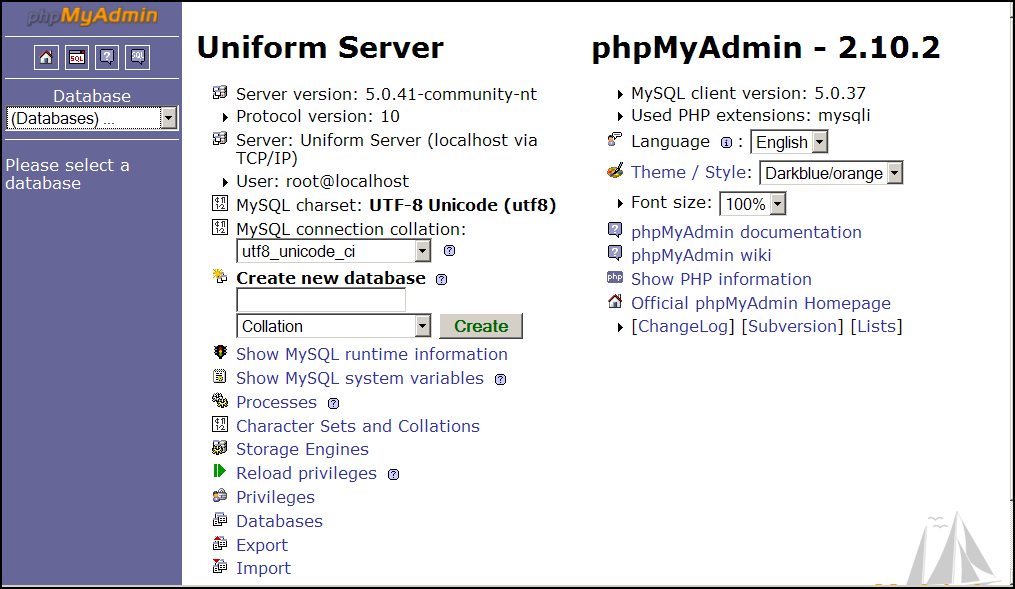1015x589 pixels.
Task: Open the Font size 100% dropdown
Action: (753, 204)
